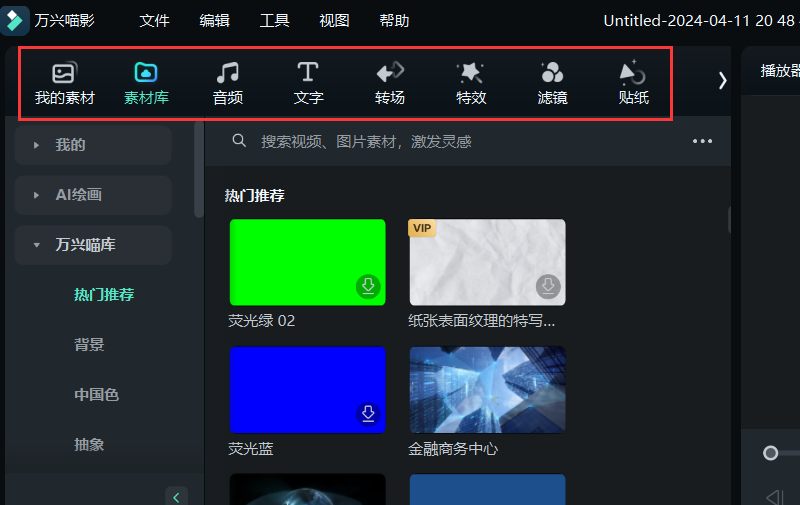Open the 视图 menu
The width and height of the screenshot is (800, 505).
coord(334,21)
